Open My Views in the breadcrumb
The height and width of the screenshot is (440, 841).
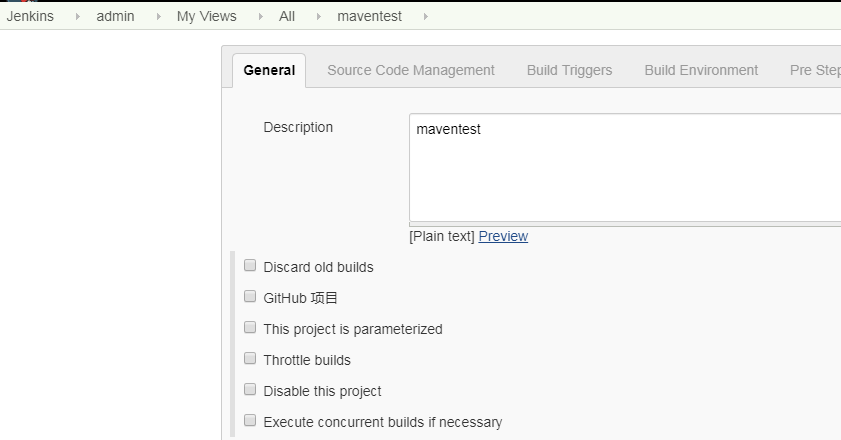(207, 16)
